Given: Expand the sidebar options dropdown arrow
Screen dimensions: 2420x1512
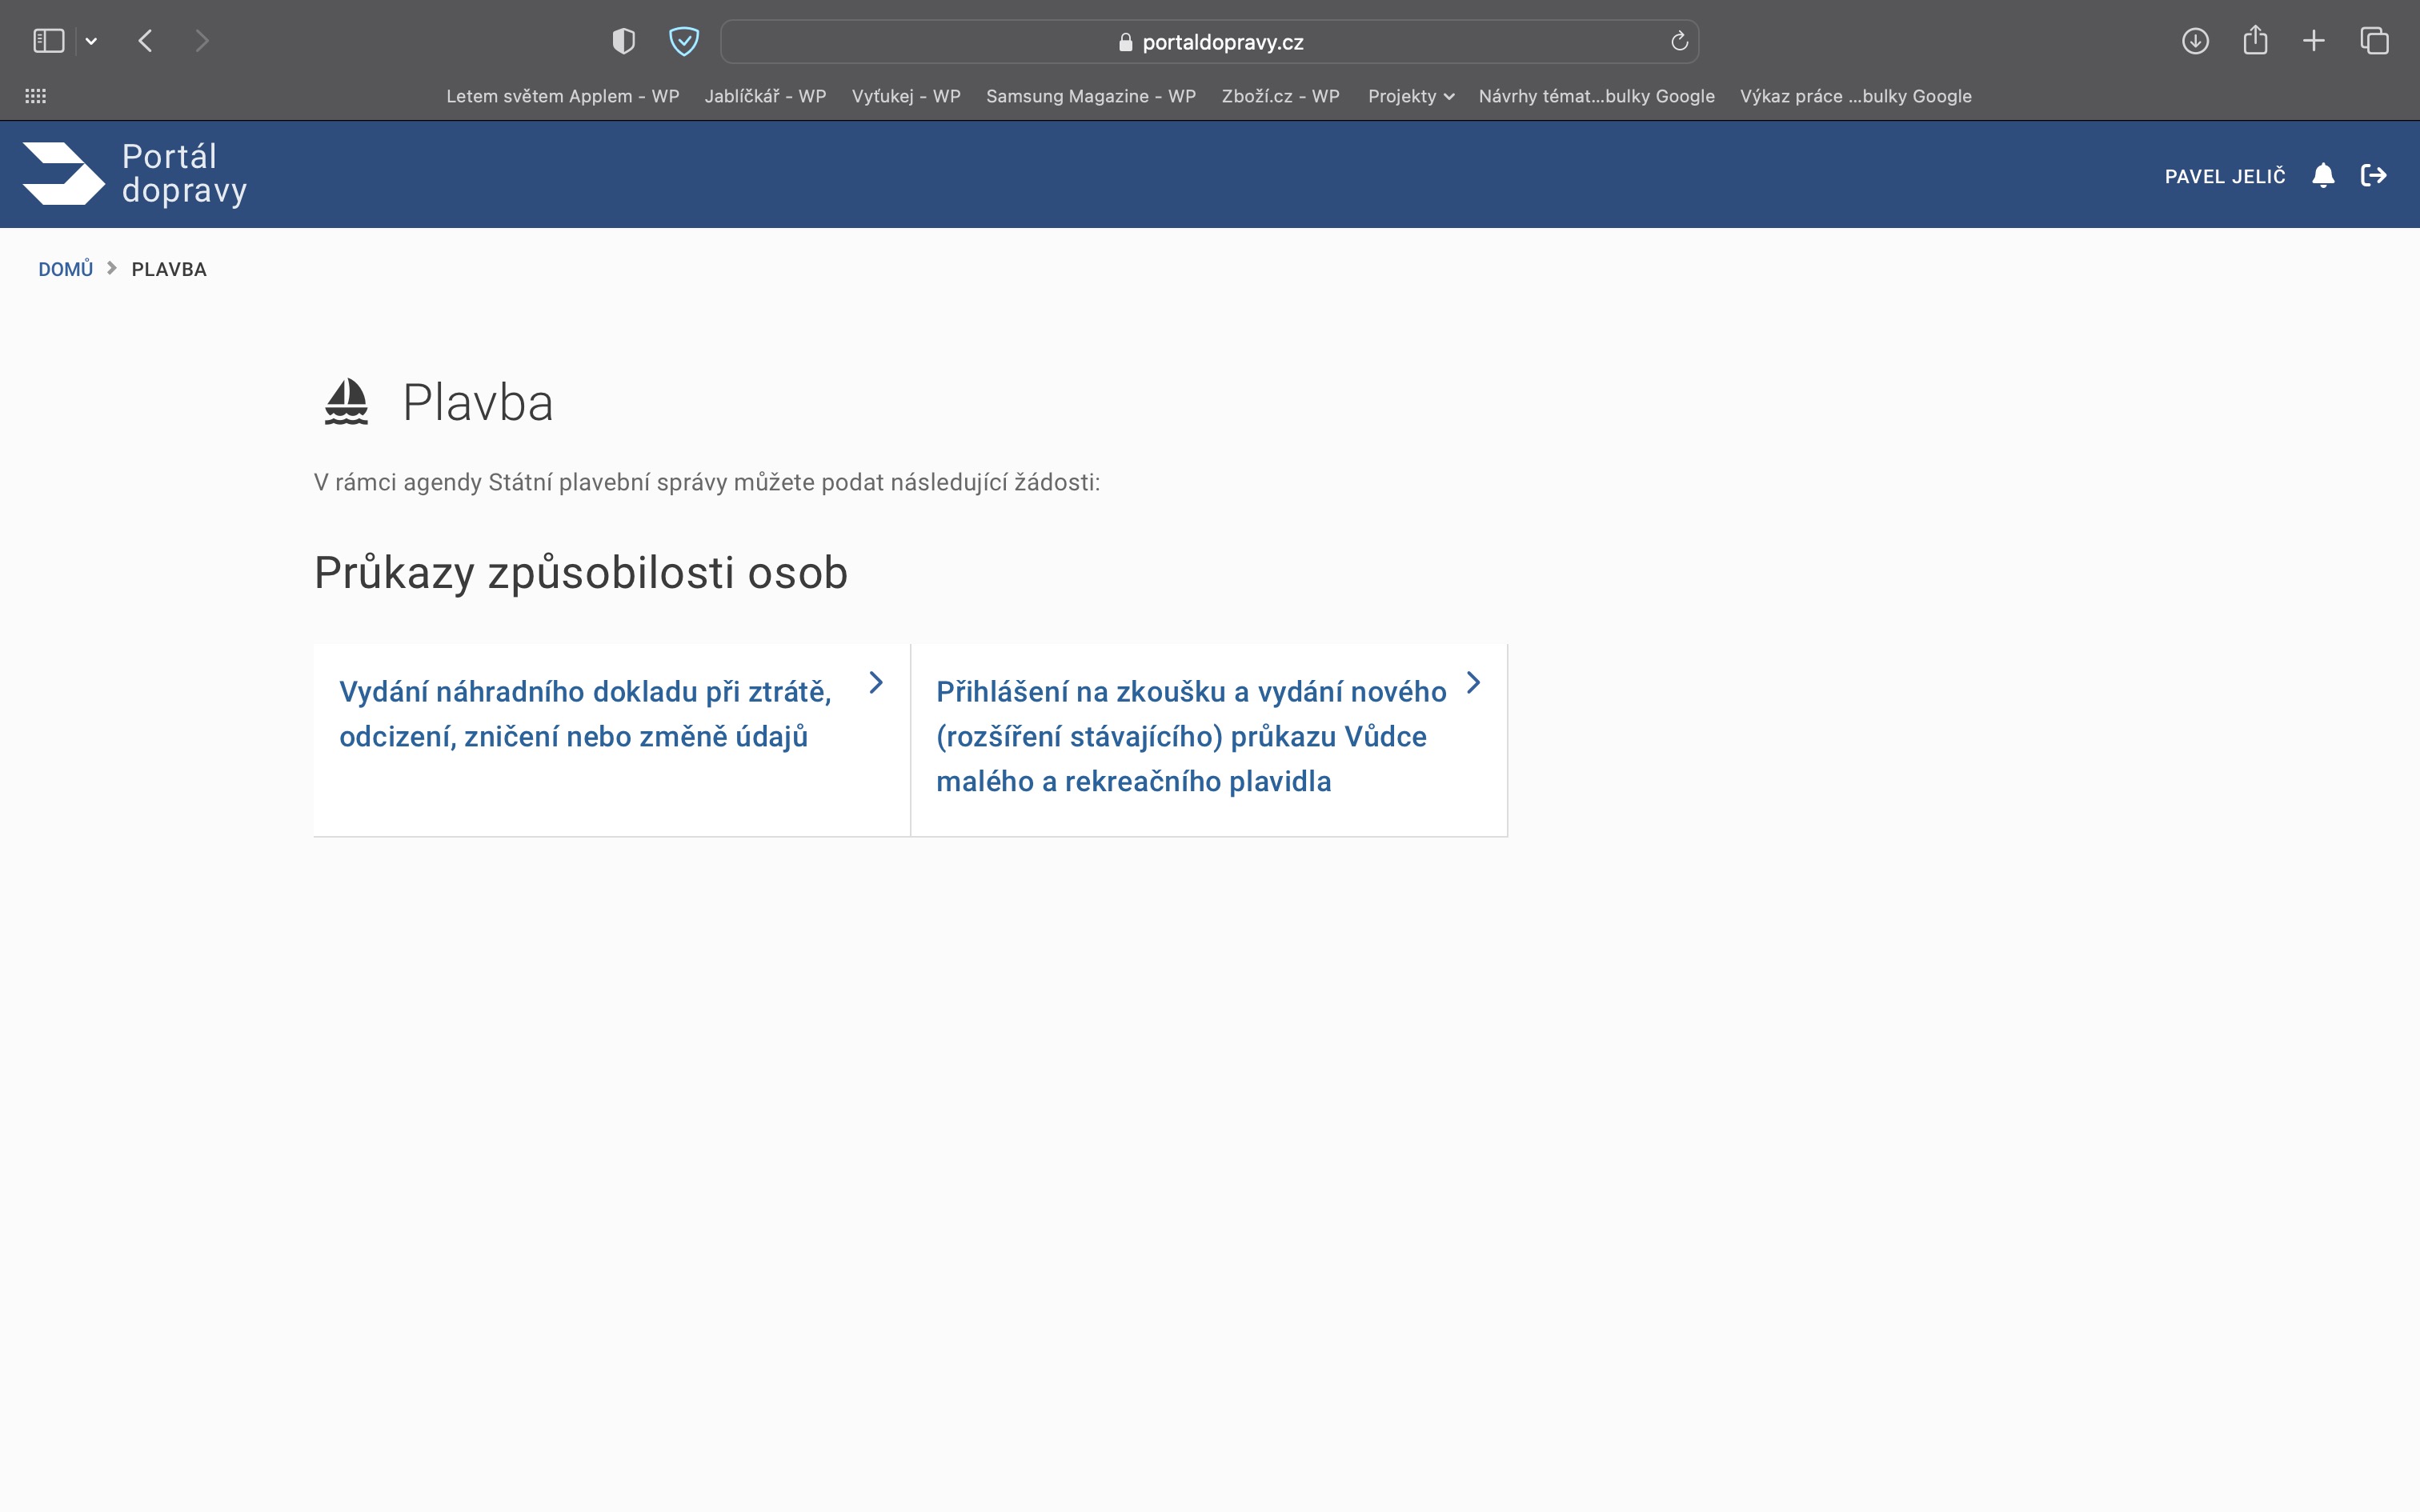Looking at the screenshot, I should (91, 41).
